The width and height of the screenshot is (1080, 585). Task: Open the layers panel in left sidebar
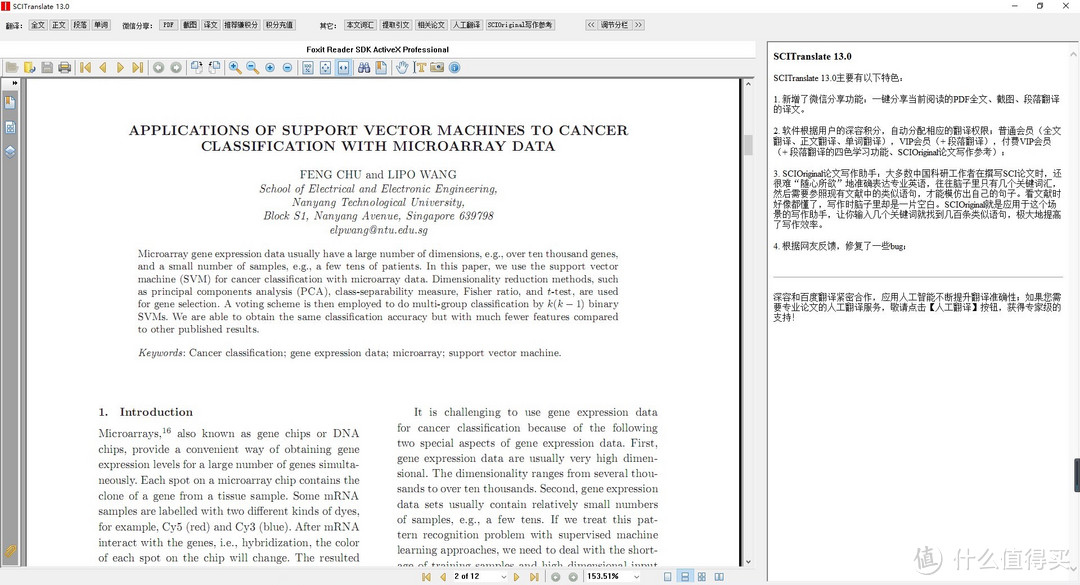(10, 152)
